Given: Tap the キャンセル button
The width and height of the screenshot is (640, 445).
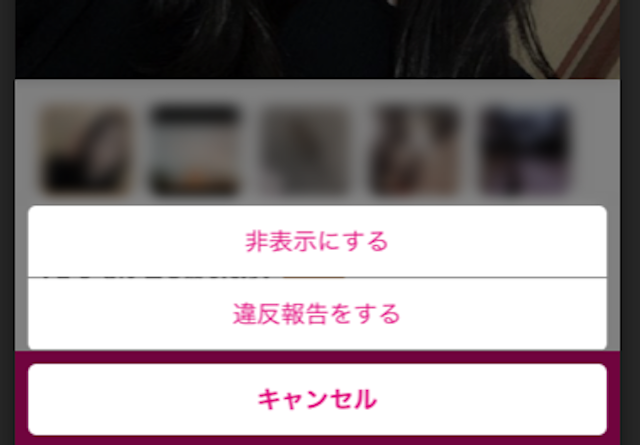Looking at the screenshot, I should (317, 399).
